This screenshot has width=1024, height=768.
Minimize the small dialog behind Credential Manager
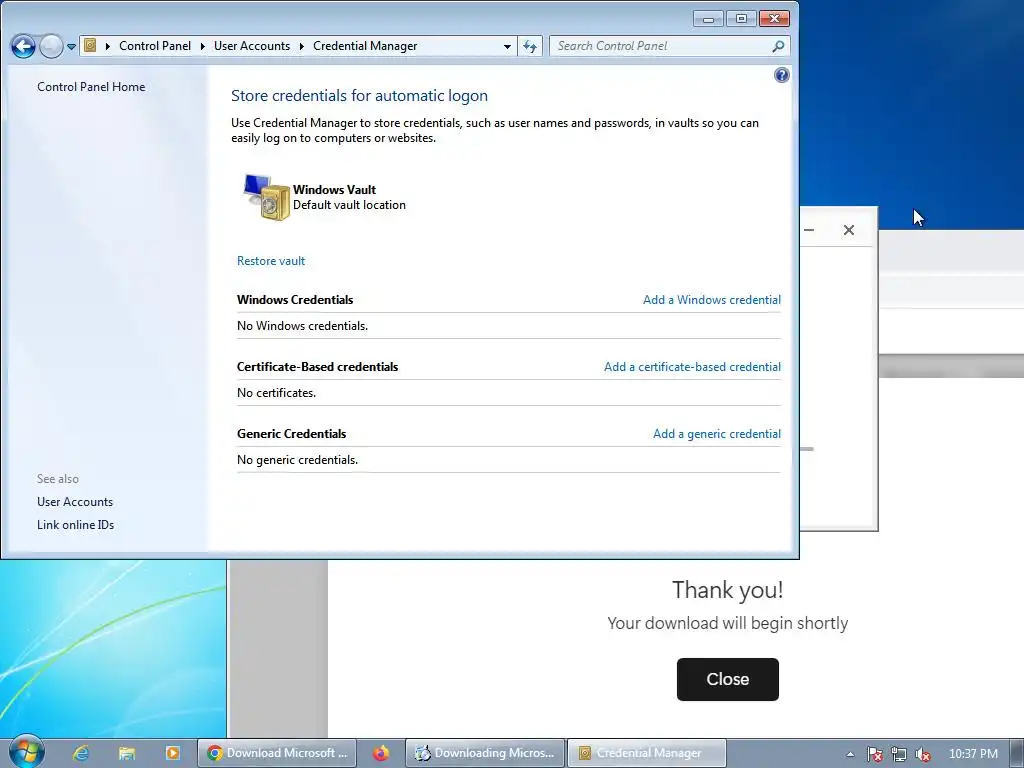(809, 230)
